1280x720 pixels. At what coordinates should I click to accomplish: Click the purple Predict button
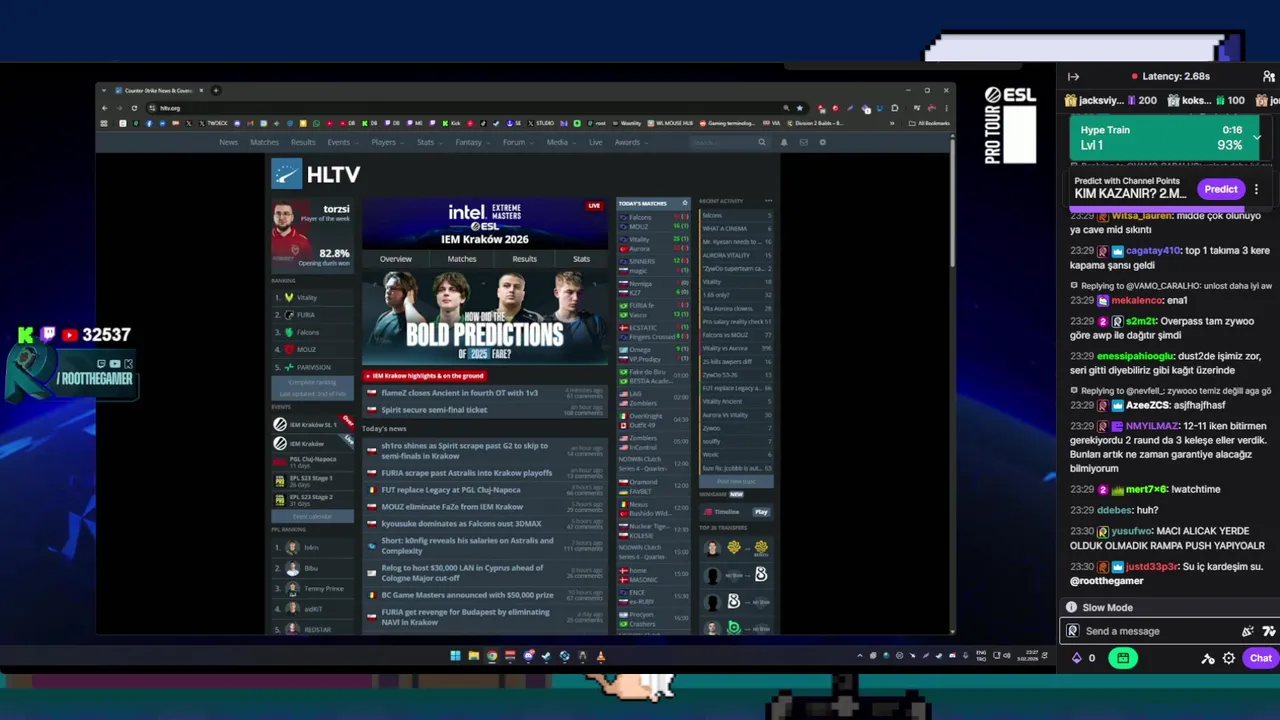[1220, 189]
